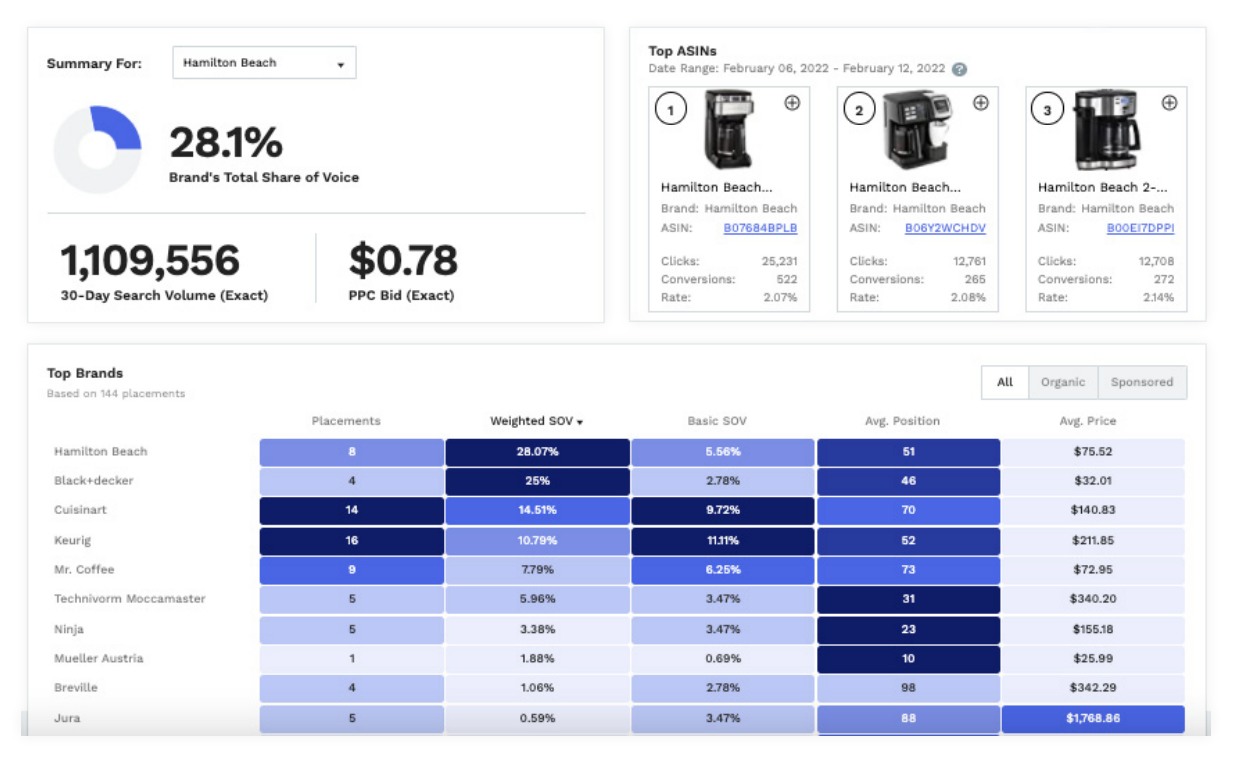This screenshot has width=1236, height=772.
Task: Add first Hamilton Beach ASIN with plus icon
Action: tap(792, 103)
